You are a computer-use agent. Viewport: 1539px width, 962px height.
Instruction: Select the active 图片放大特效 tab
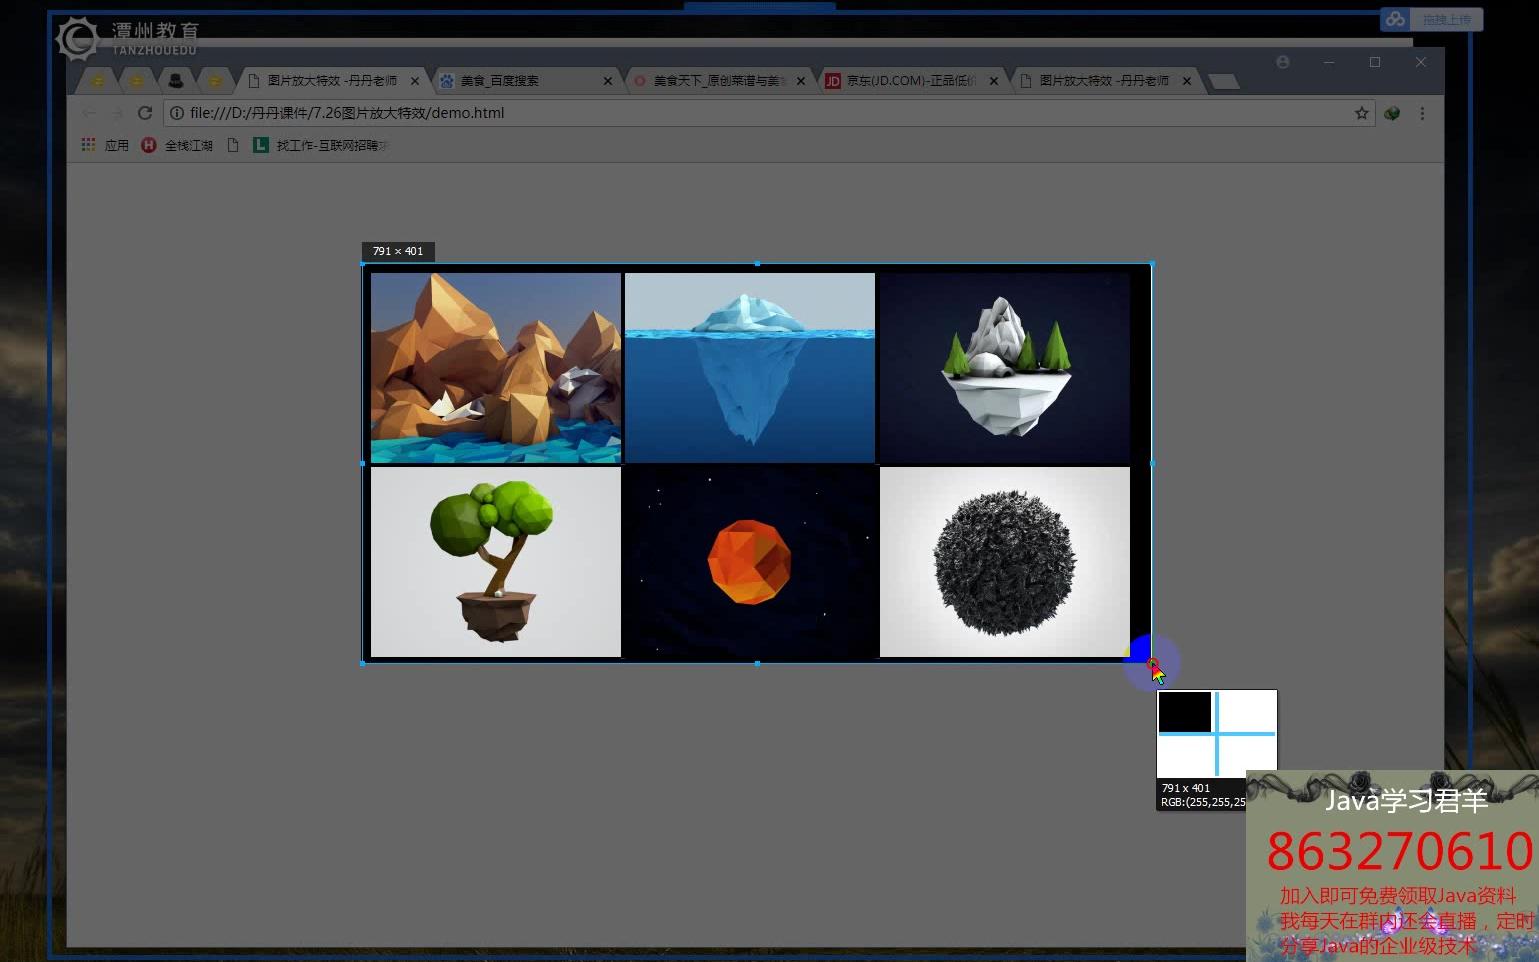pyautogui.click(x=332, y=81)
